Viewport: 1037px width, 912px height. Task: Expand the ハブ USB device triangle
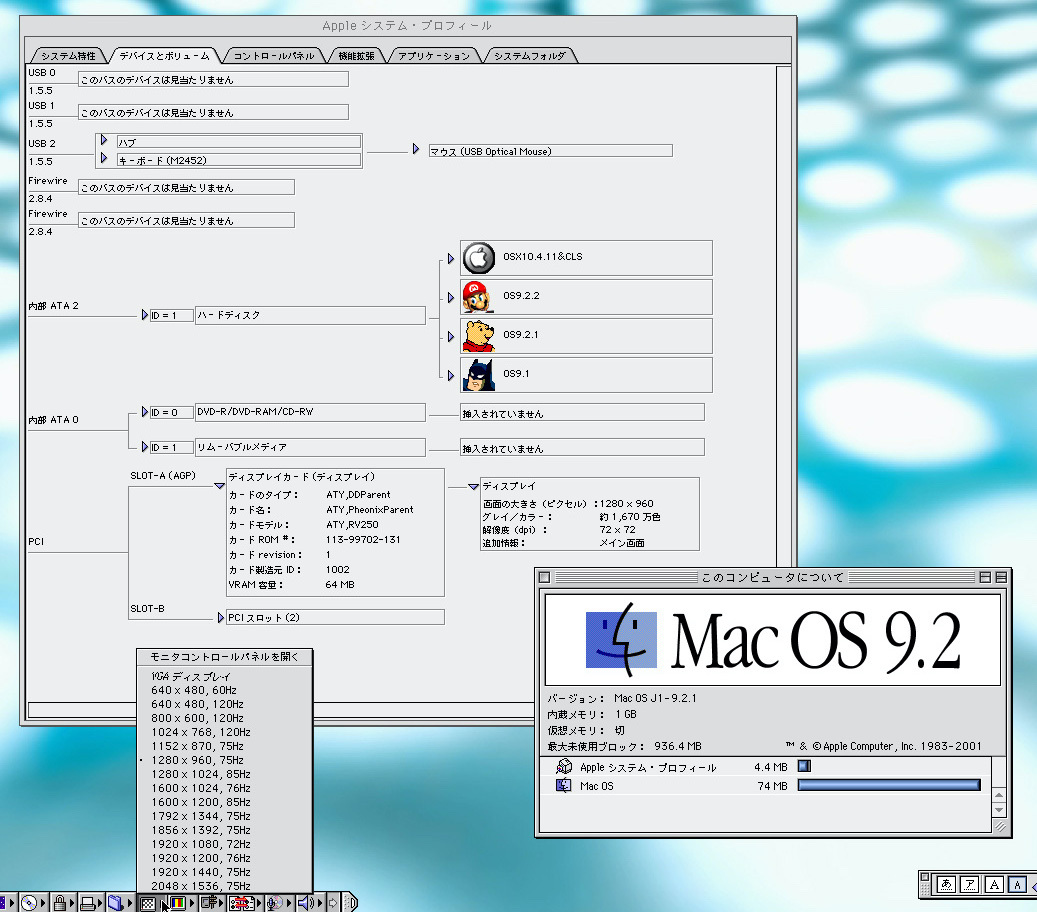[x=104, y=141]
